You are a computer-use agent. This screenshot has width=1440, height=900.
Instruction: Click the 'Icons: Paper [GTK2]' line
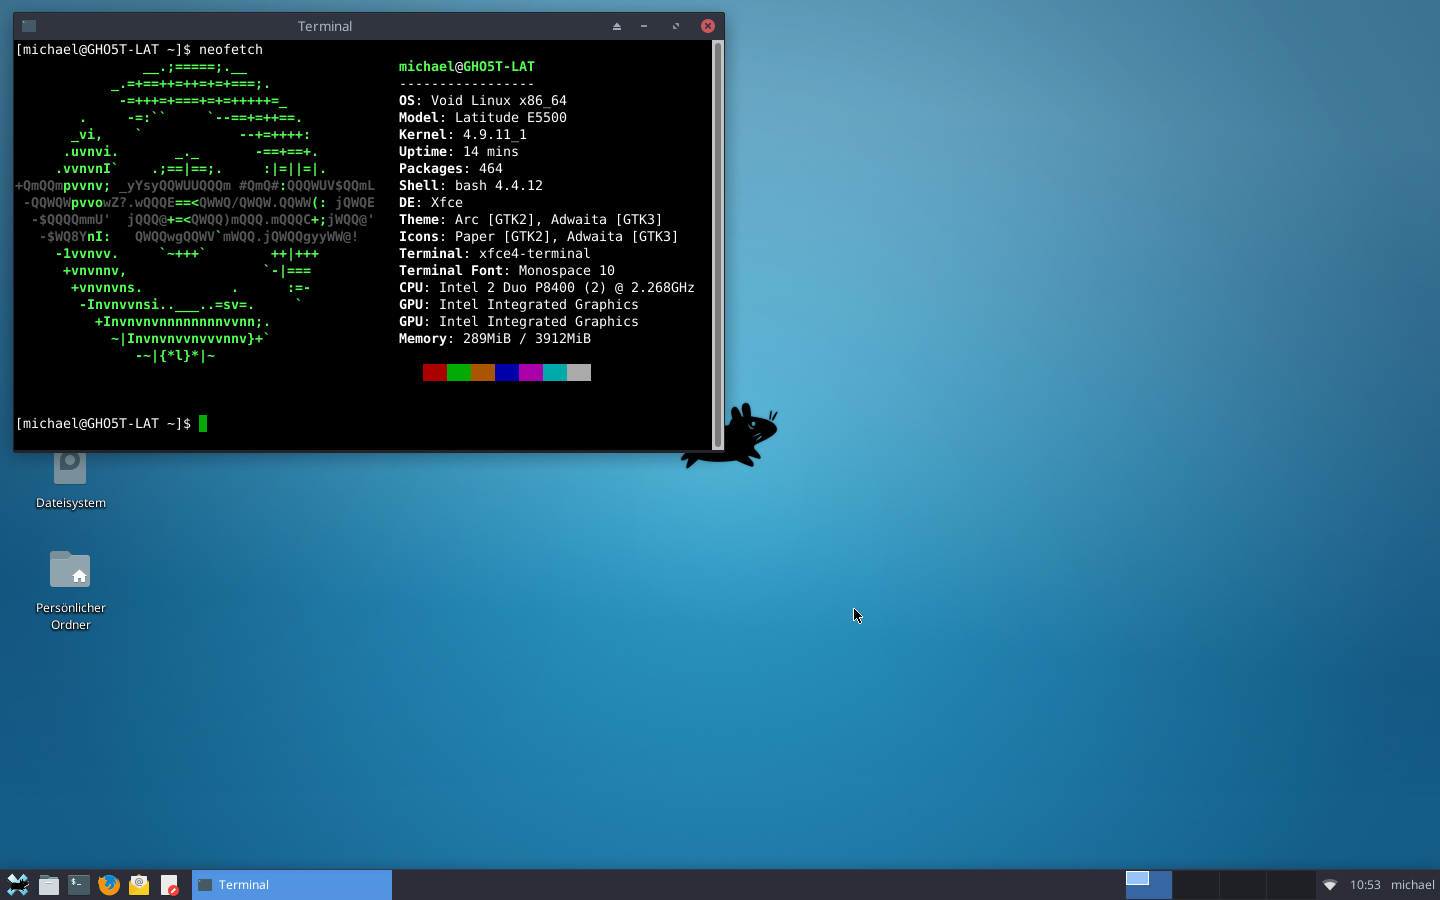[539, 237]
